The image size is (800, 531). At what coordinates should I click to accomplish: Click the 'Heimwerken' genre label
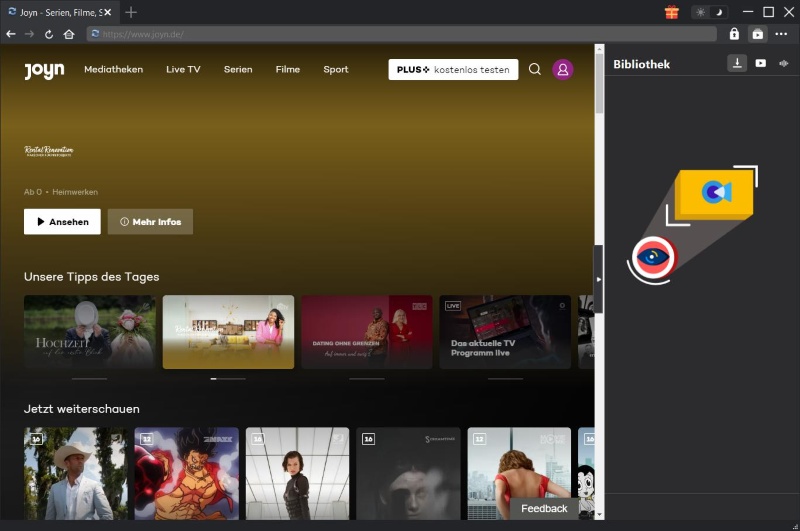(x=75, y=192)
